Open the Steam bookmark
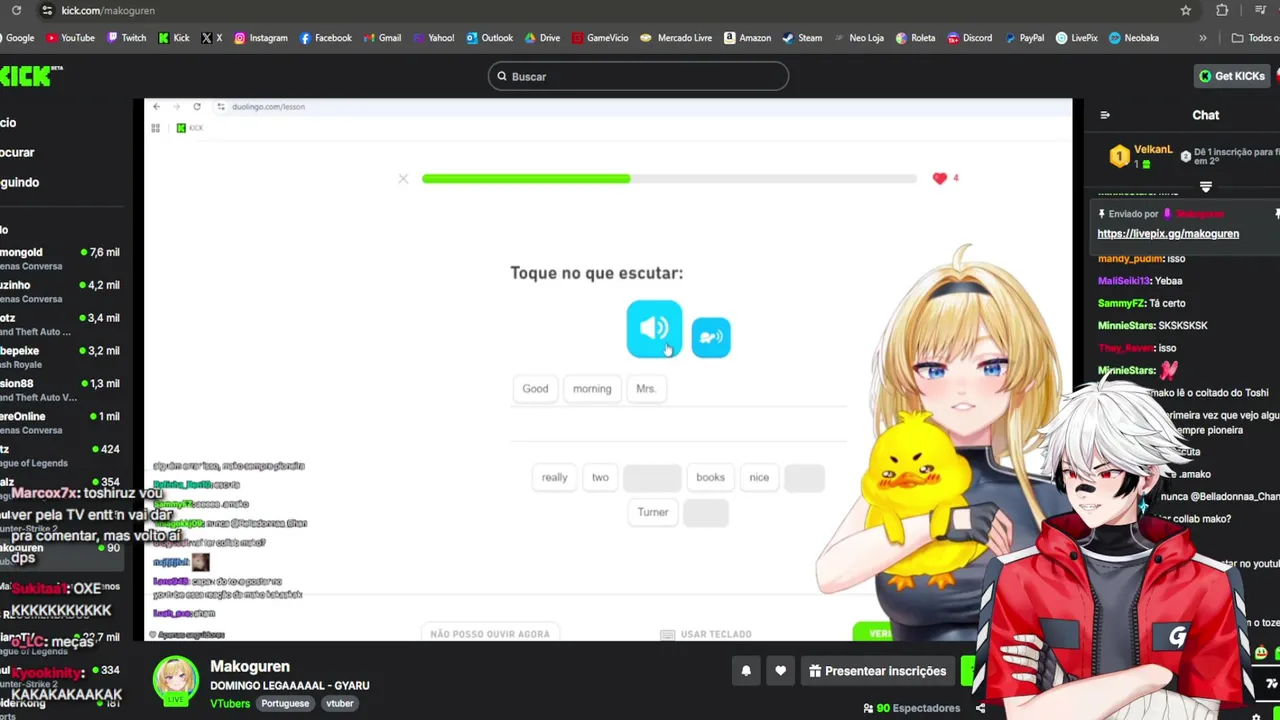Image resolution: width=1280 pixels, height=720 pixels. point(802,38)
